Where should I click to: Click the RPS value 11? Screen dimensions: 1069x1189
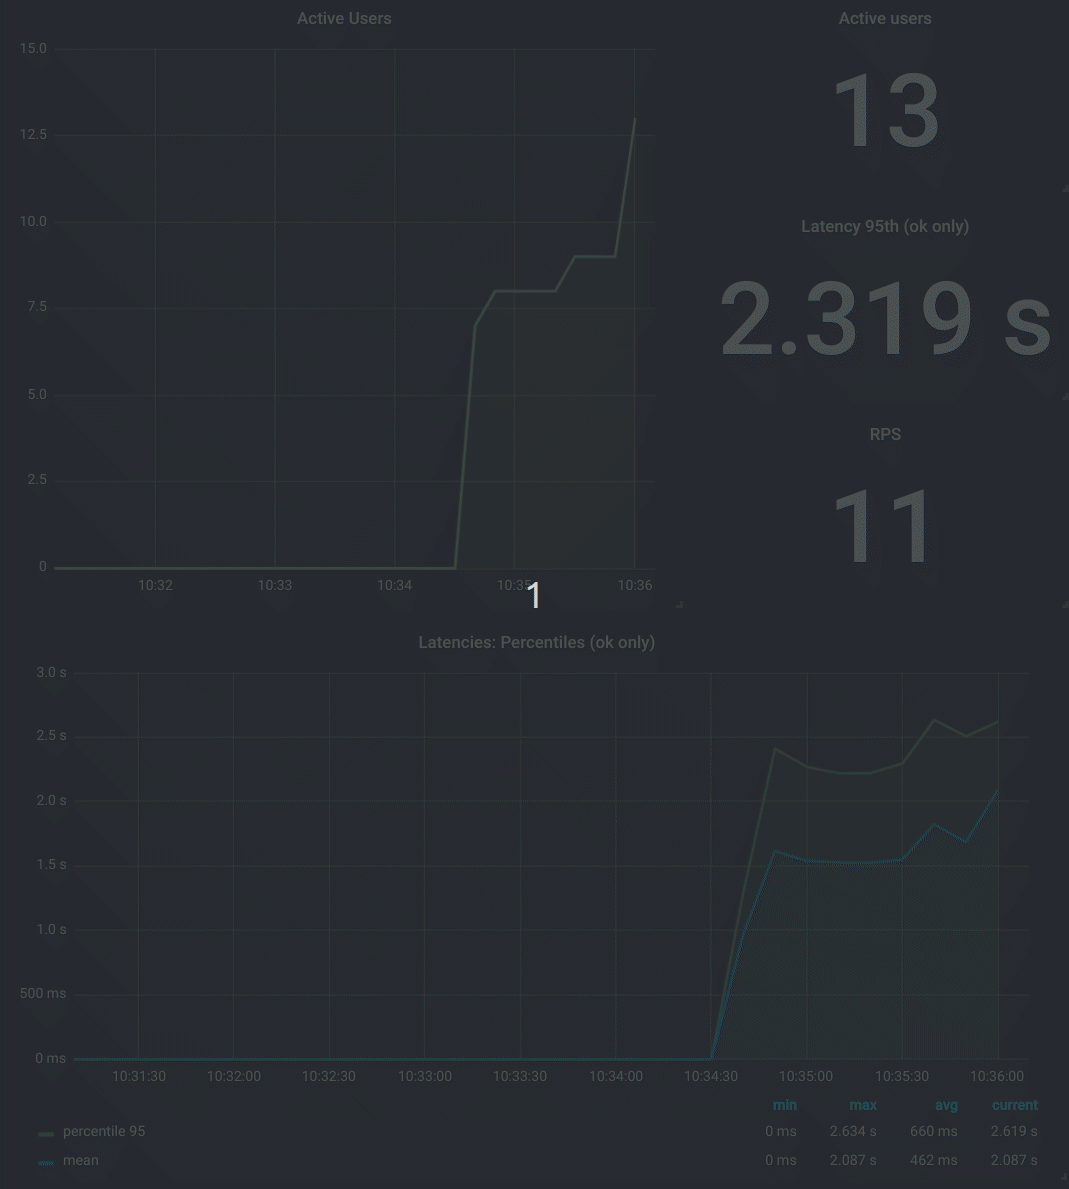click(882, 525)
